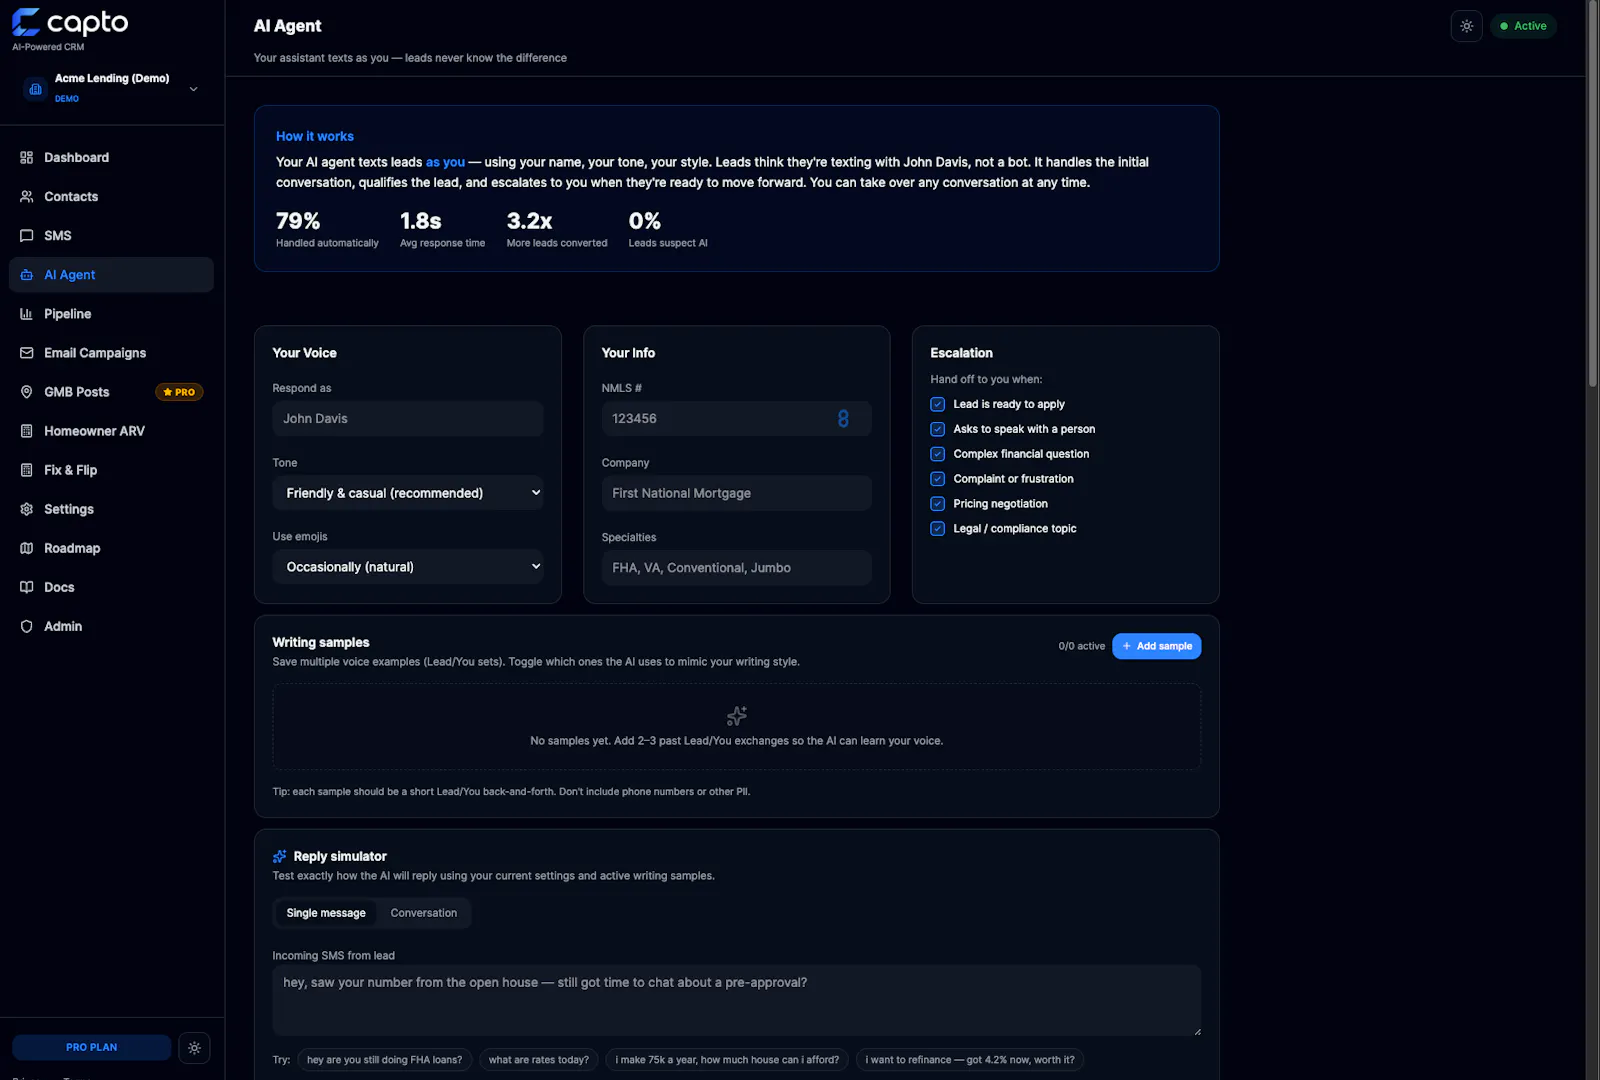Switch to the Conversation tab
The width and height of the screenshot is (1600, 1080).
424,913
